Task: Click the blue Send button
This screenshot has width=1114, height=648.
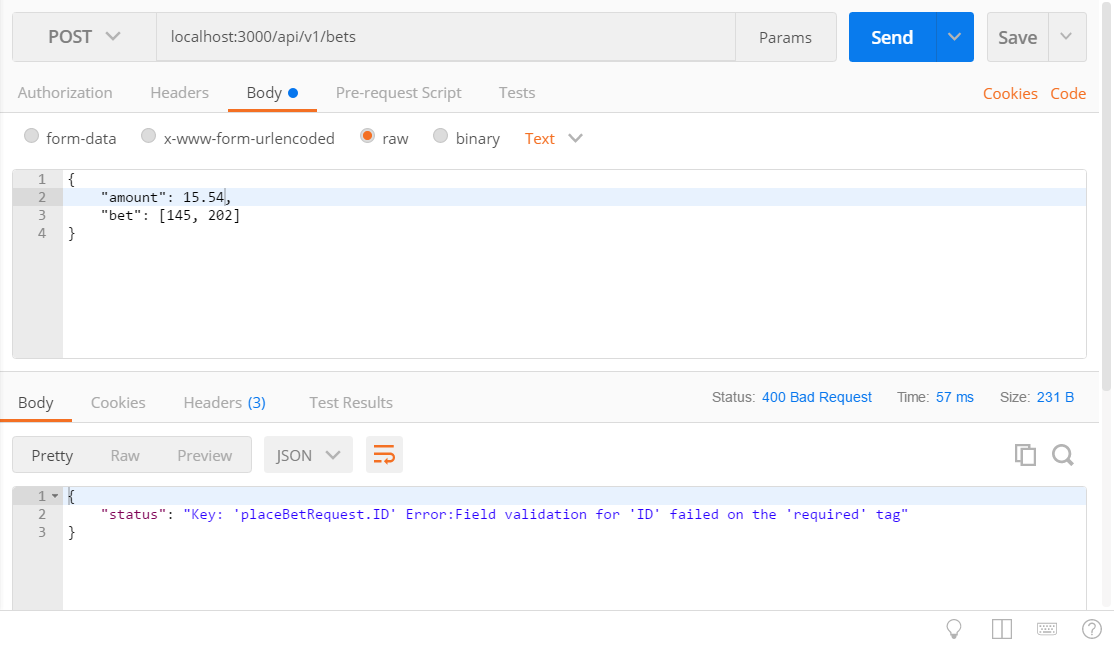Action: click(892, 37)
